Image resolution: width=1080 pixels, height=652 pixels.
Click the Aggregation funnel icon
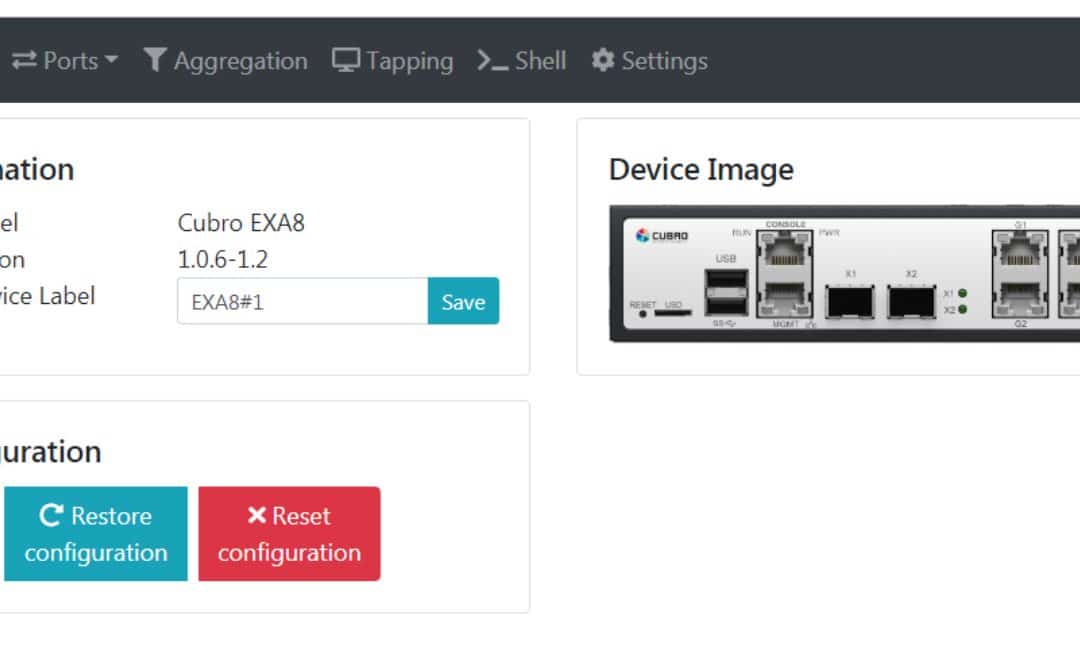click(155, 60)
